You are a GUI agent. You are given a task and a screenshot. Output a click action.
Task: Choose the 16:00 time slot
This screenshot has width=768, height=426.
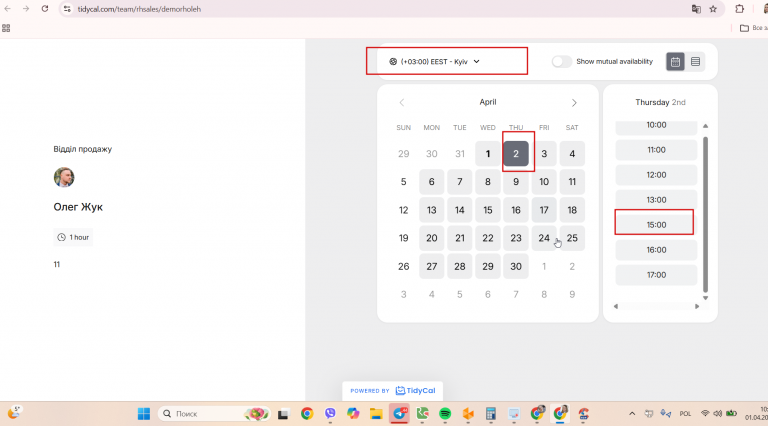click(656, 250)
